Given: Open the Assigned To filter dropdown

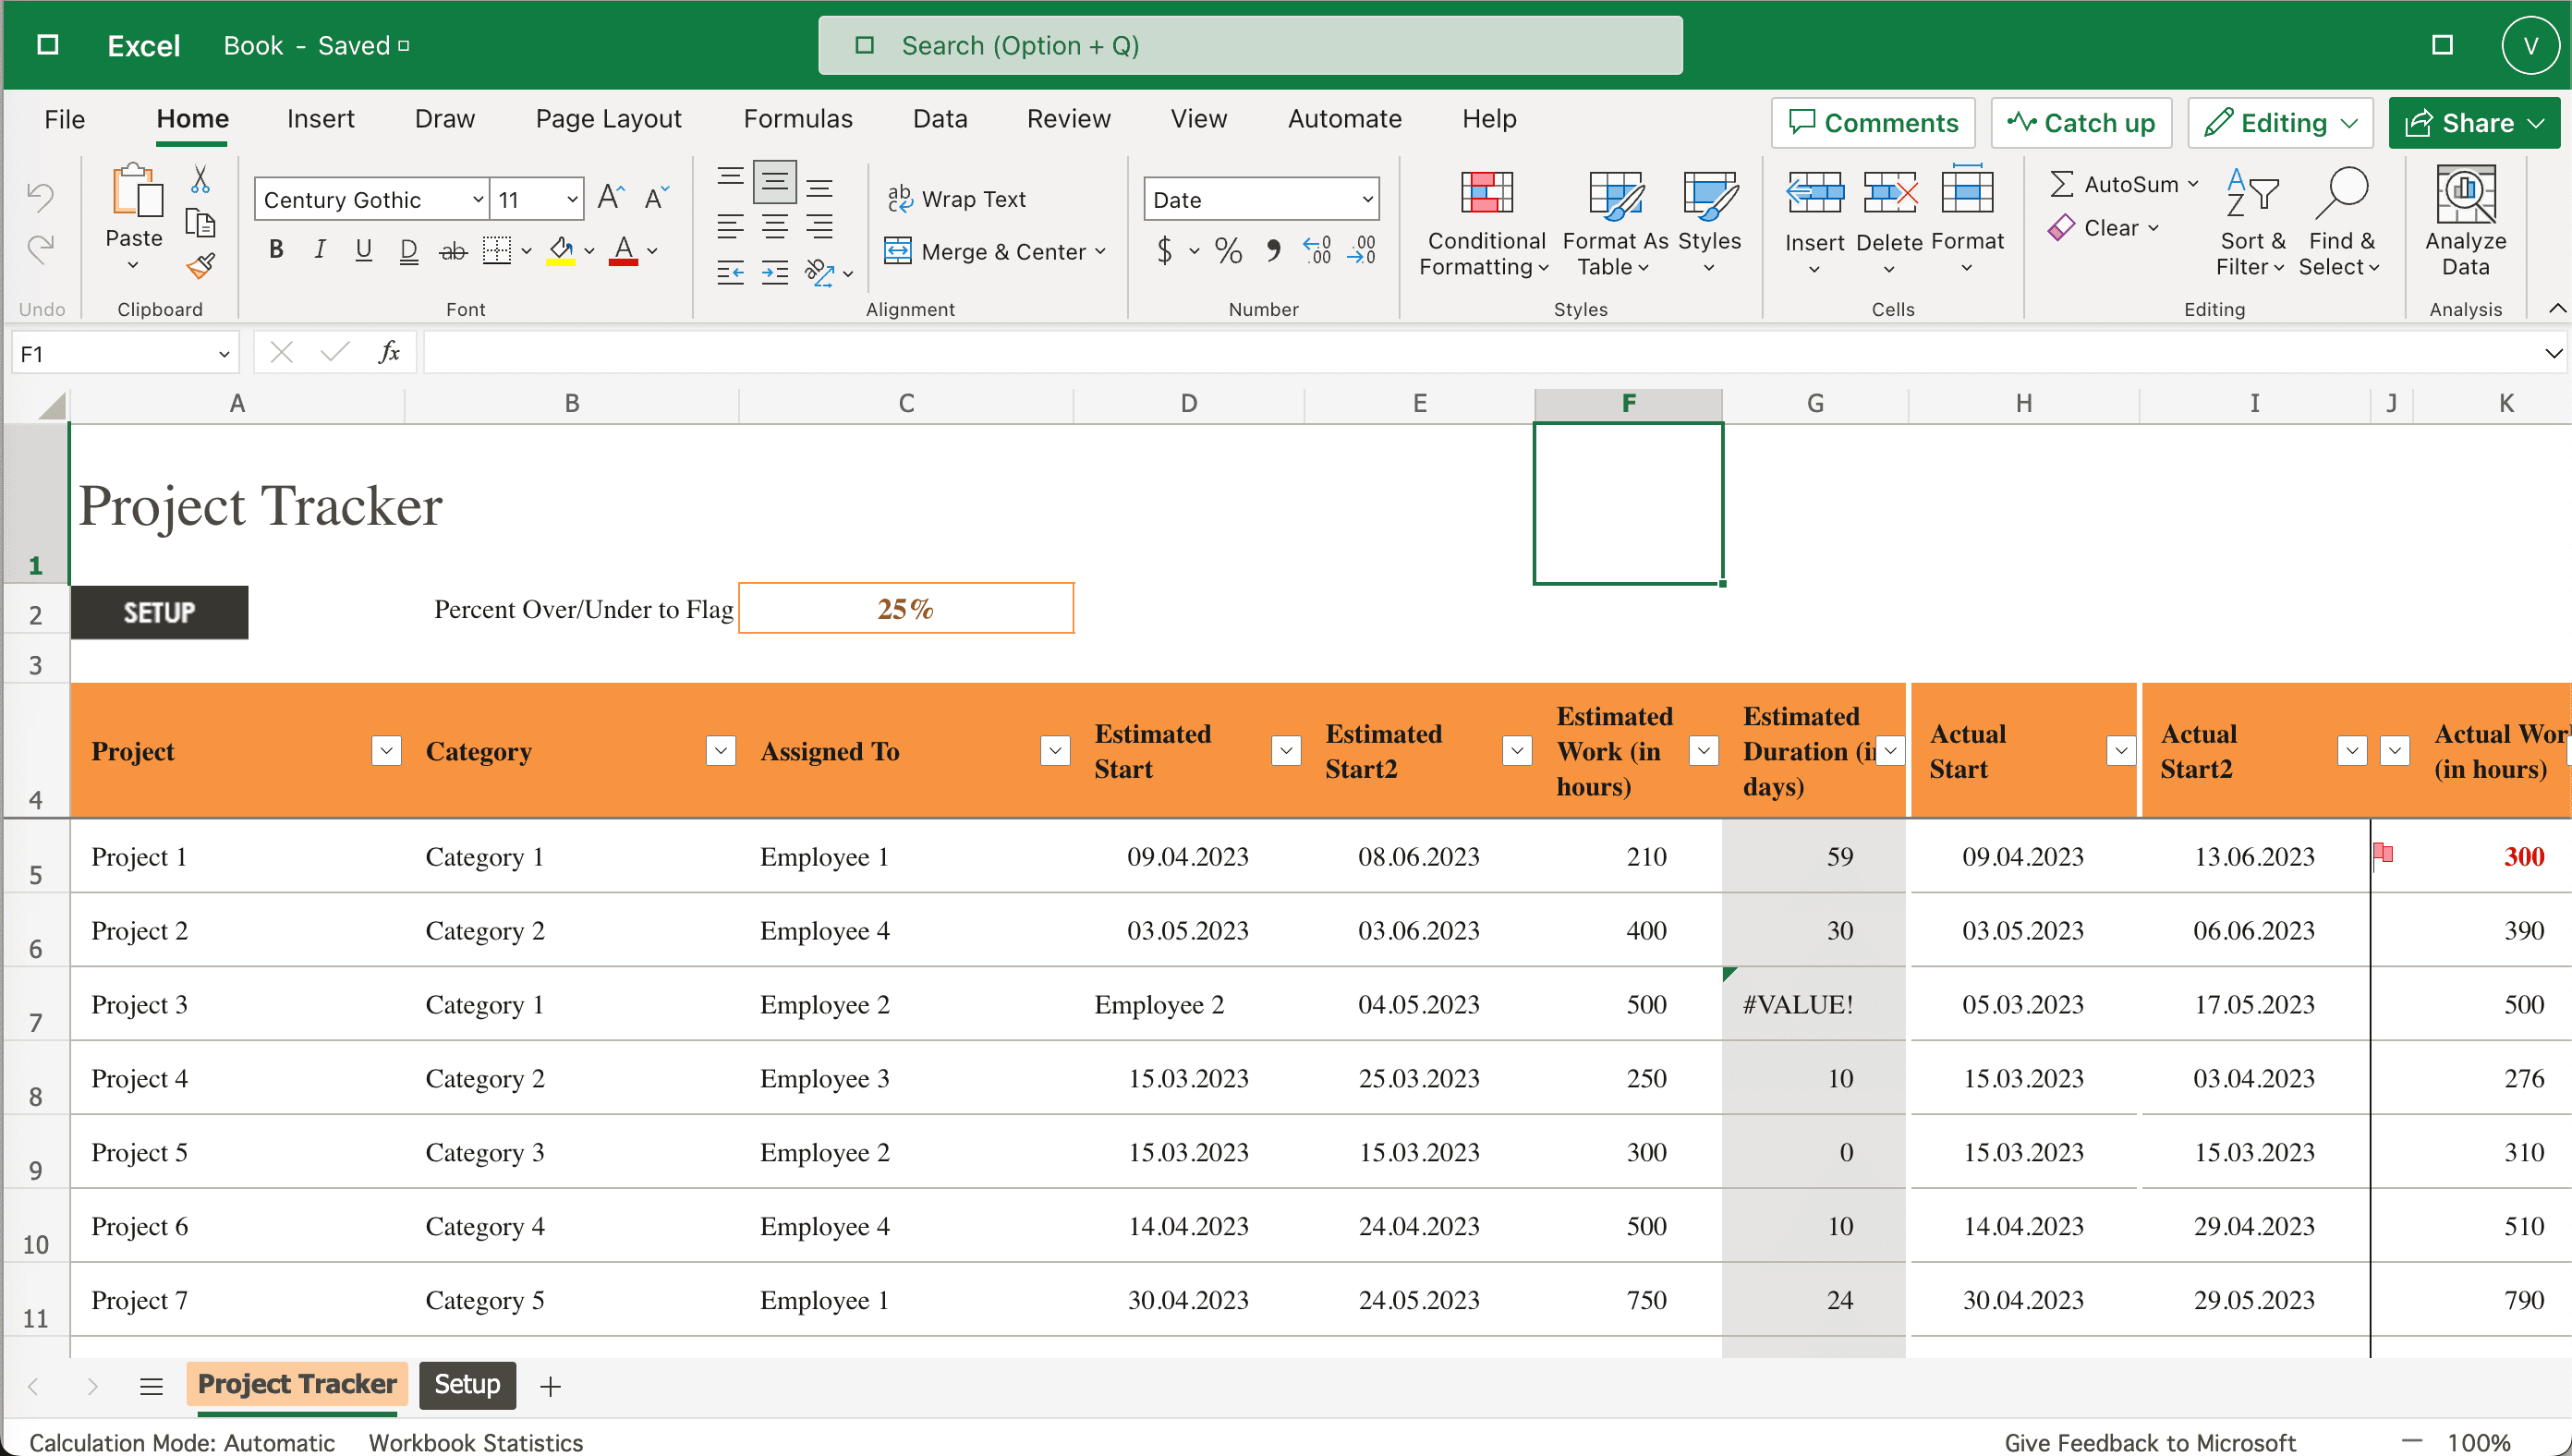Looking at the screenshot, I should point(1055,751).
